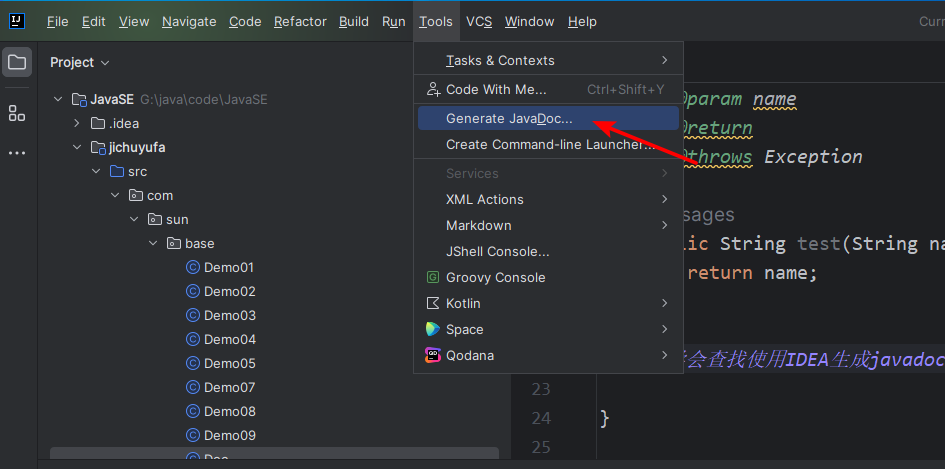Select Code With Me... menu item

tap(548, 89)
